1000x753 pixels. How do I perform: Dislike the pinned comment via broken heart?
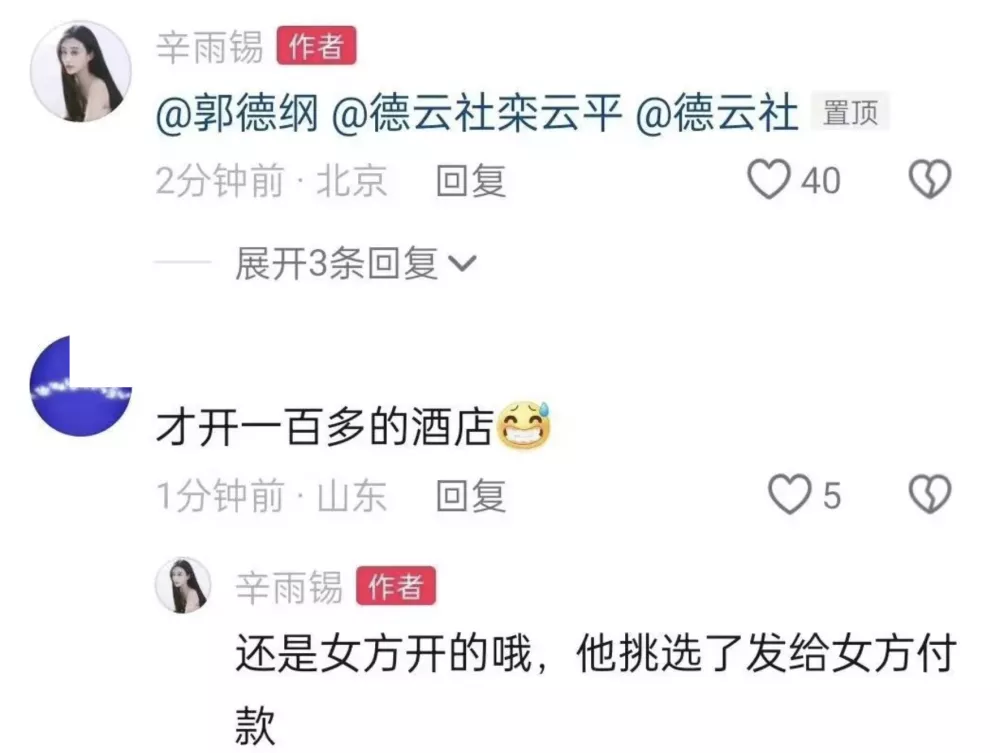coord(929,179)
